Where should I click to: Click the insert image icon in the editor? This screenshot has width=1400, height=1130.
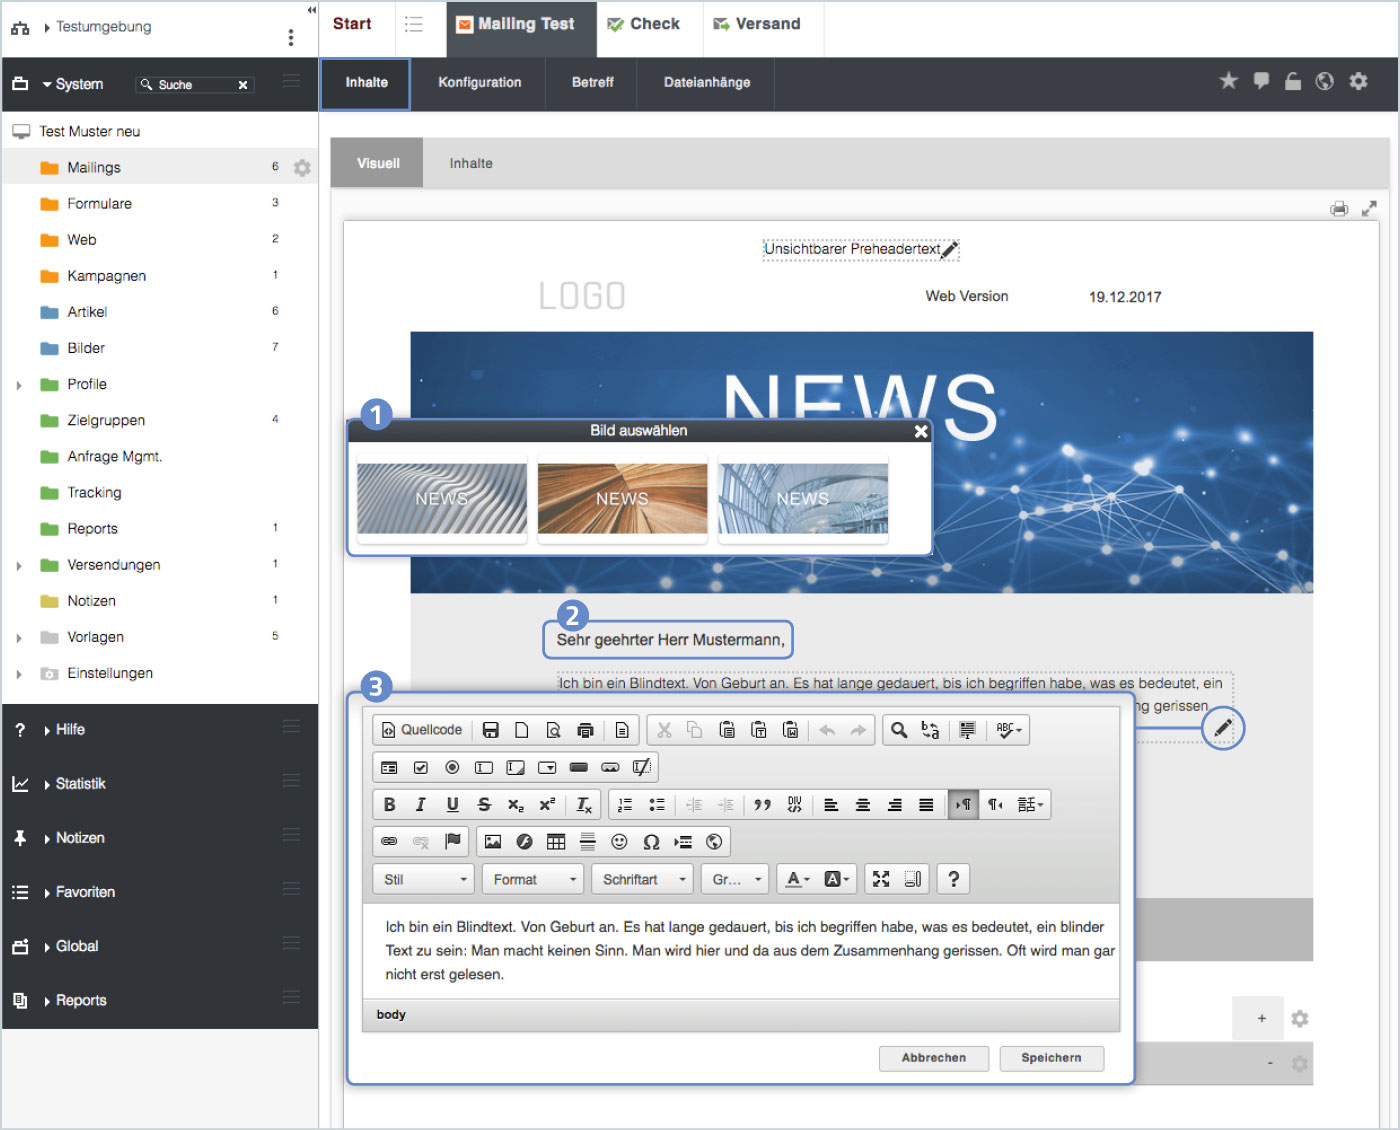[493, 842]
